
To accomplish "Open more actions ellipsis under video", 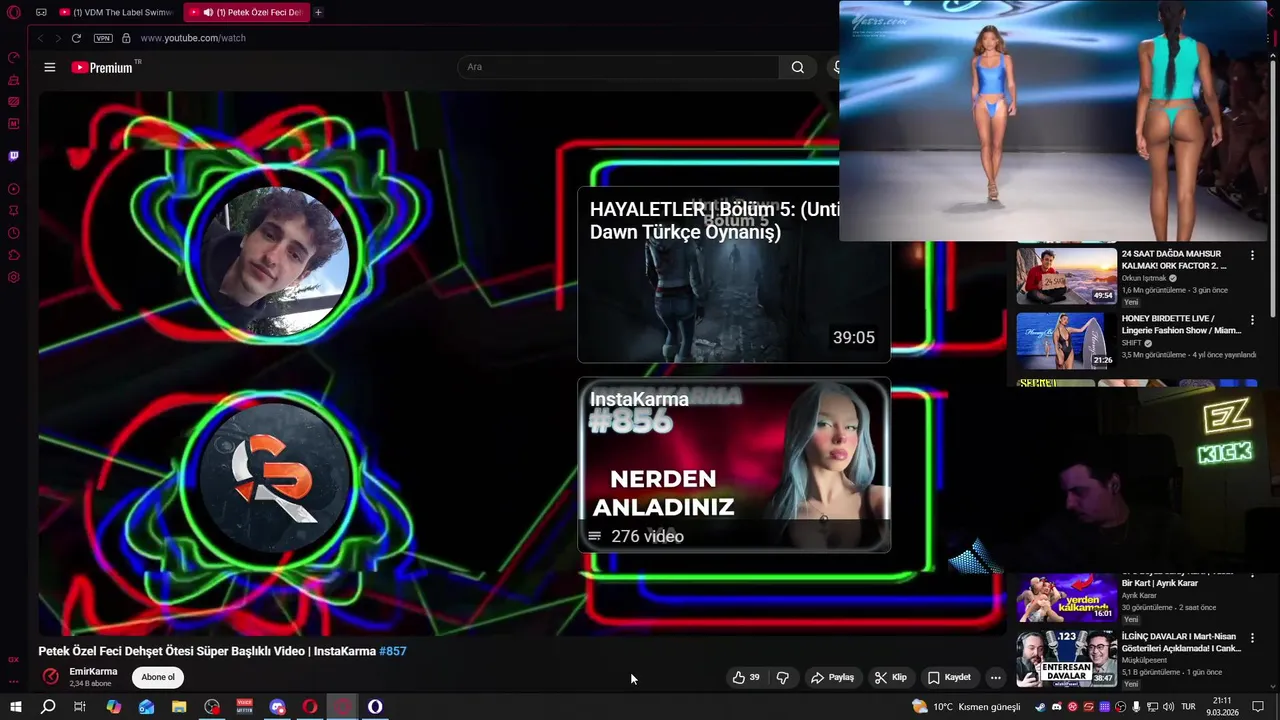I will point(995,677).
